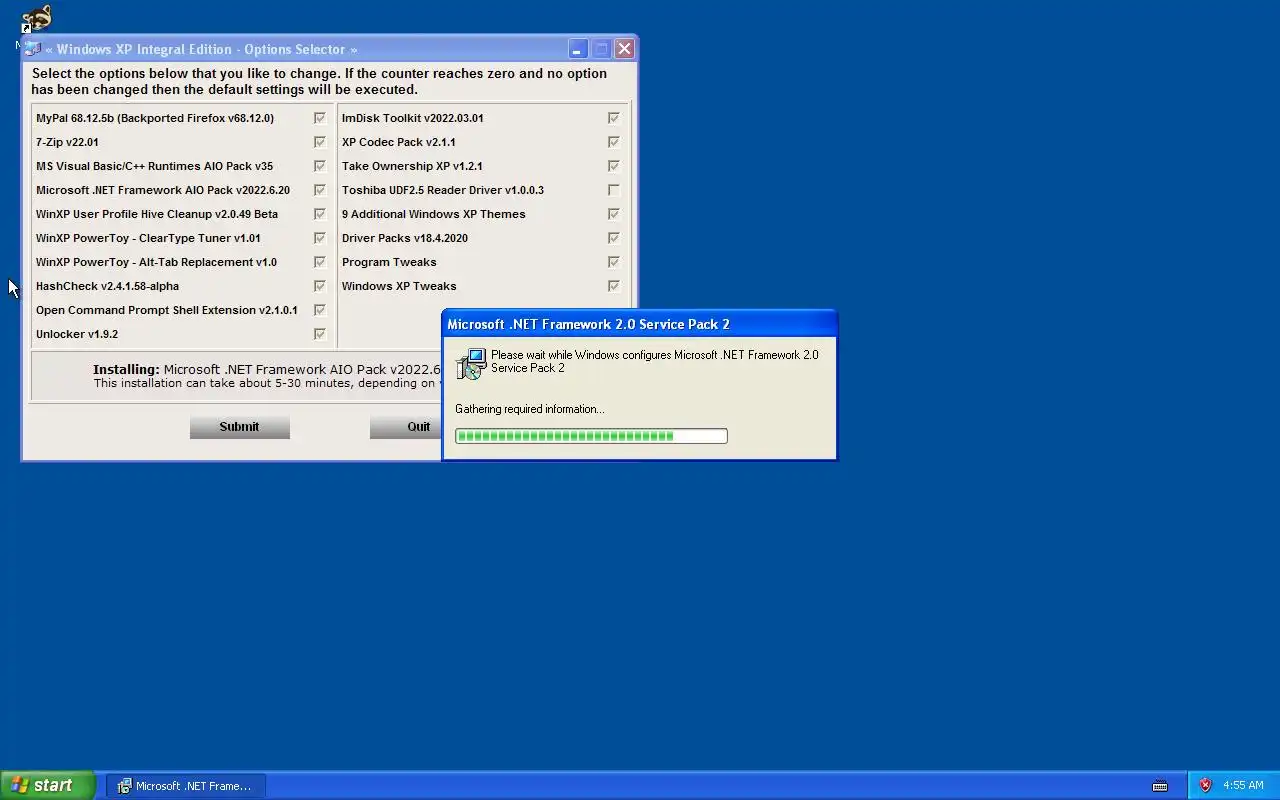Toggle Alt-Tab Replacement PowerToy checkbox

pyautogui.click(x=320, y=262)
